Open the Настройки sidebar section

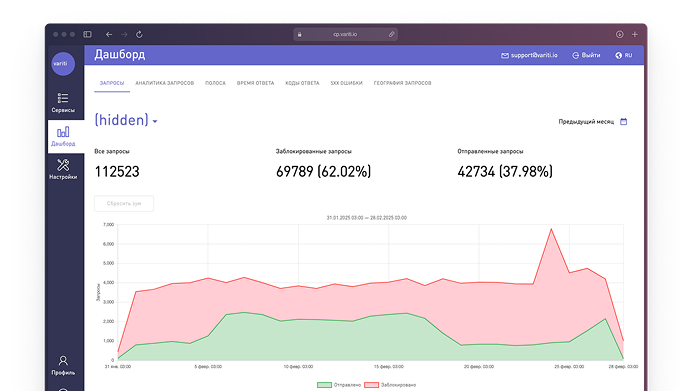(x=63, y=169)
